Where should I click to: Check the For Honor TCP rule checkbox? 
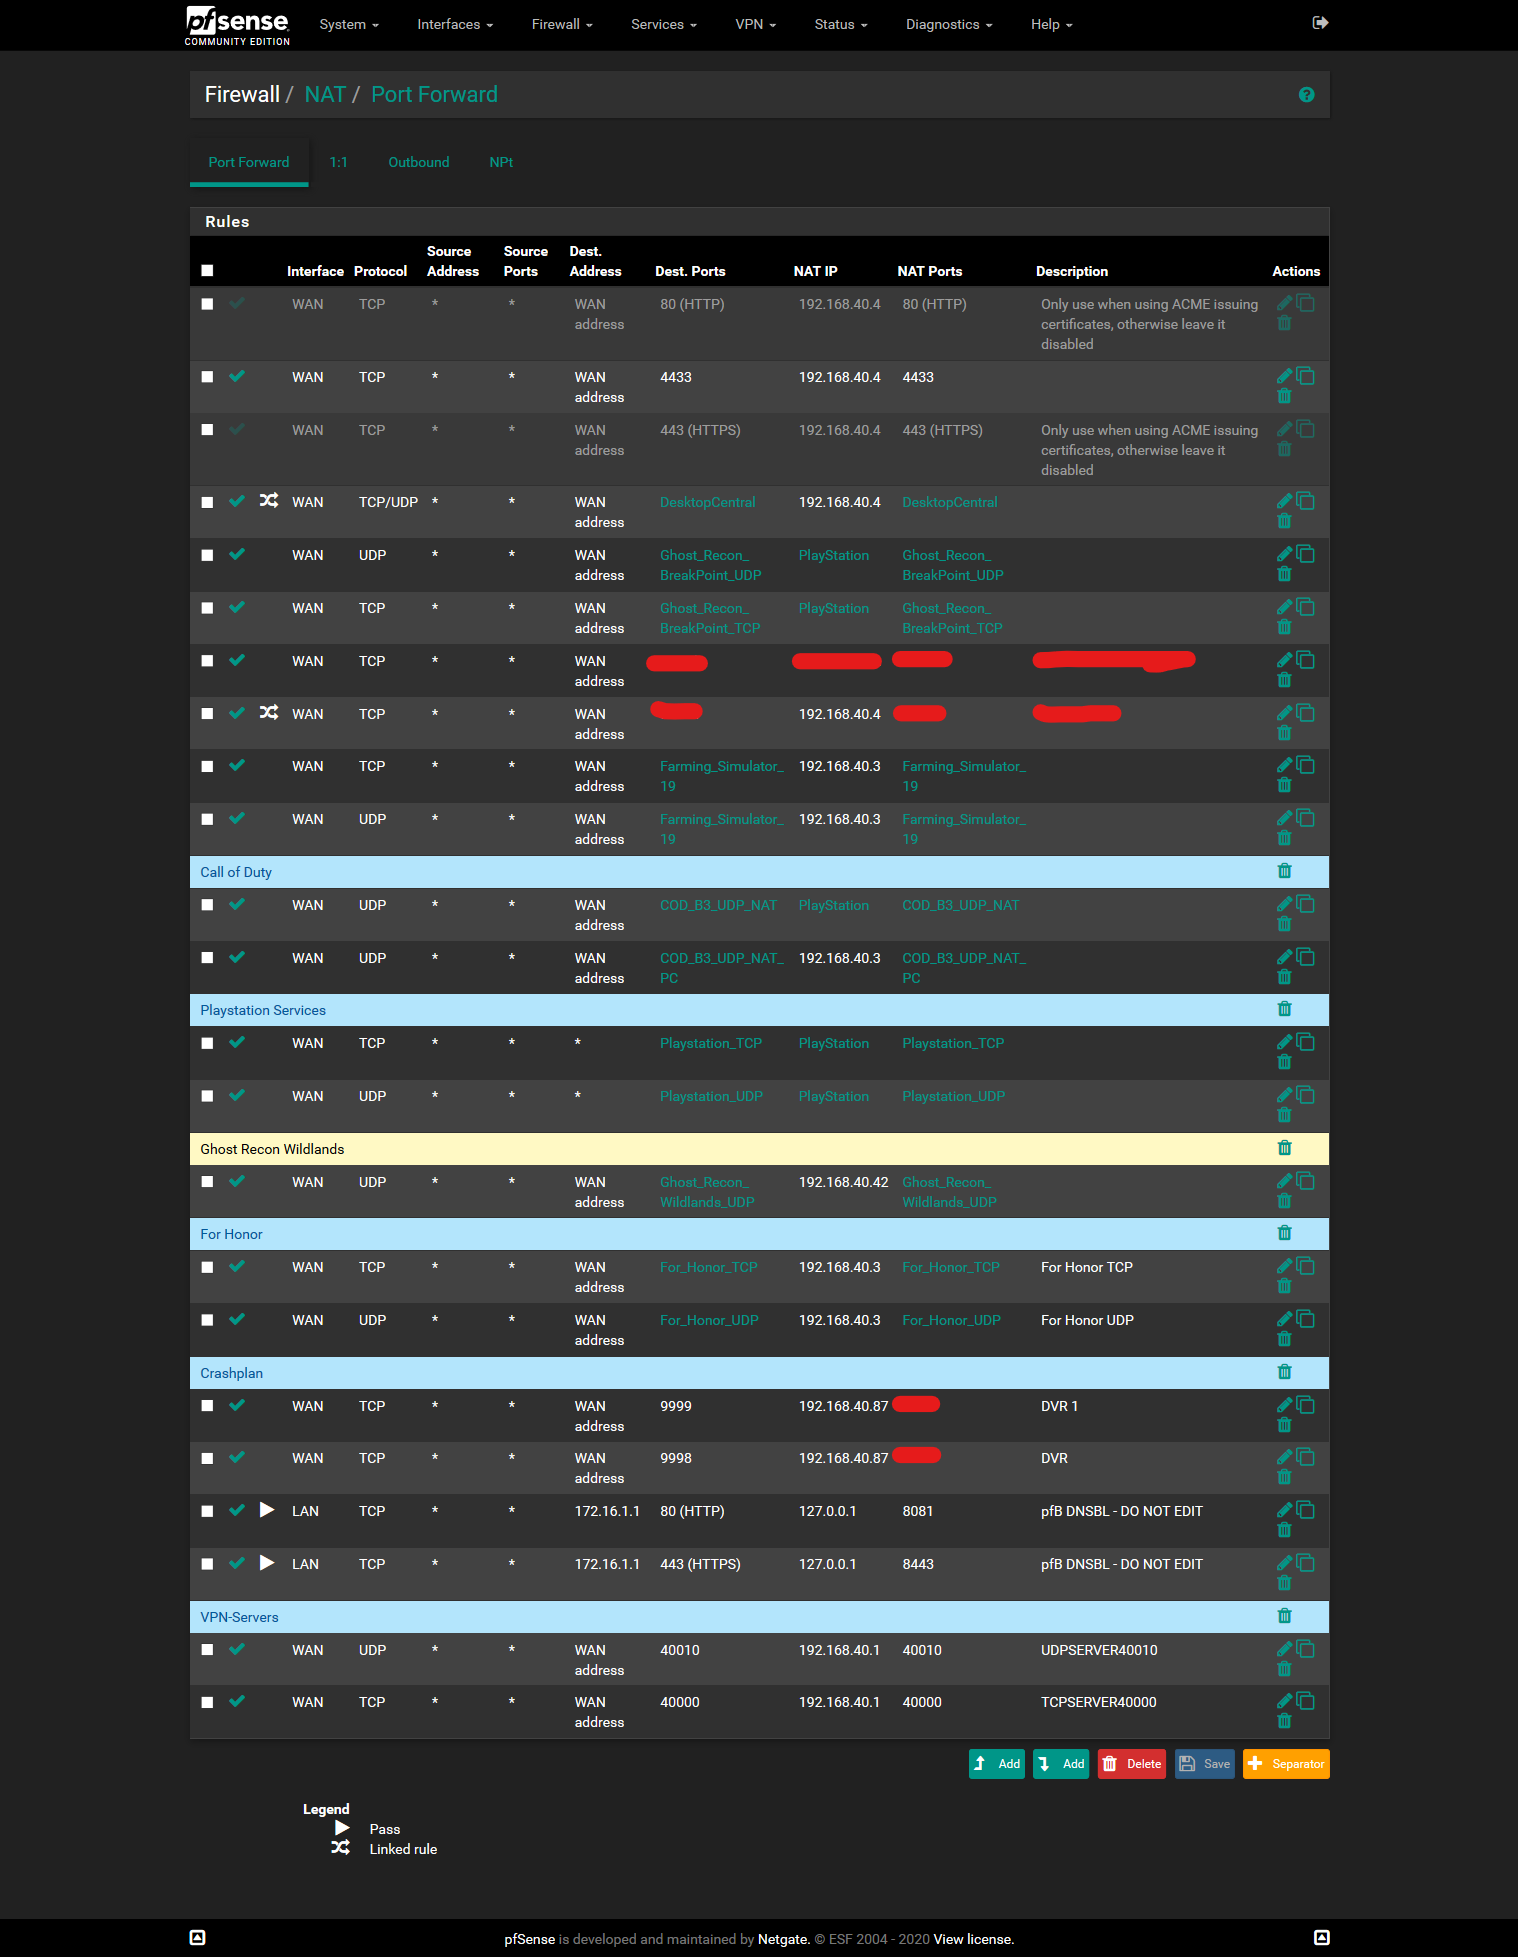[x=207, y=1267]
